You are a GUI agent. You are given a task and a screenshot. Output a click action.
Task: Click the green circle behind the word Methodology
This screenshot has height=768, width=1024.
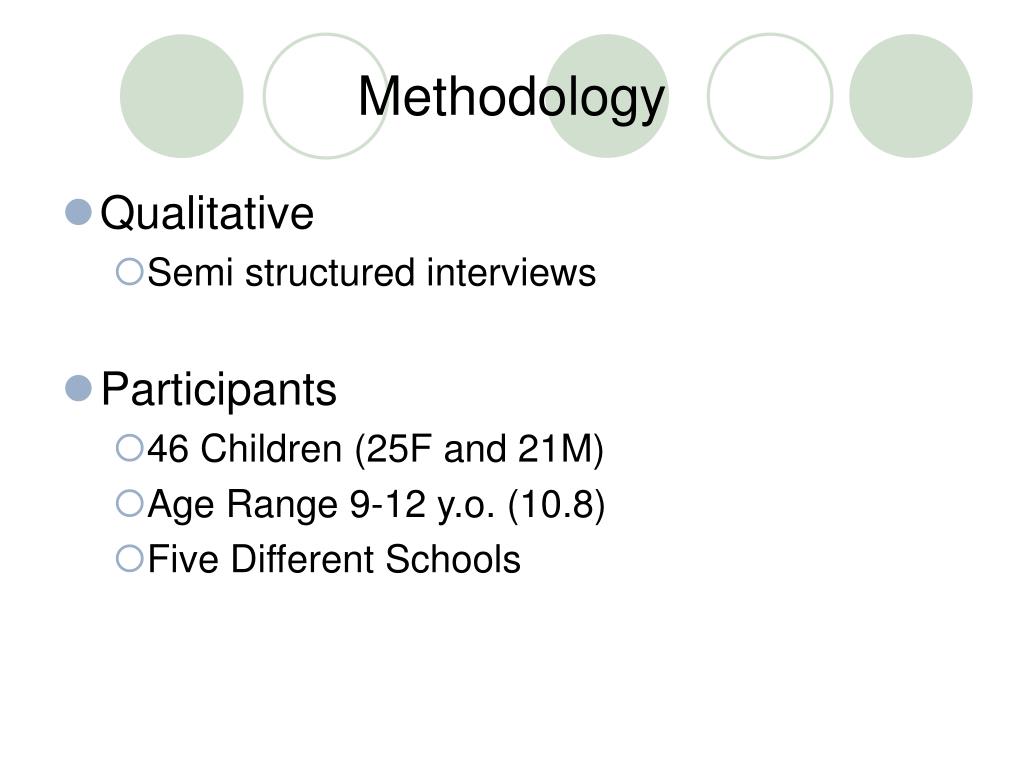(x=607, y=96)
